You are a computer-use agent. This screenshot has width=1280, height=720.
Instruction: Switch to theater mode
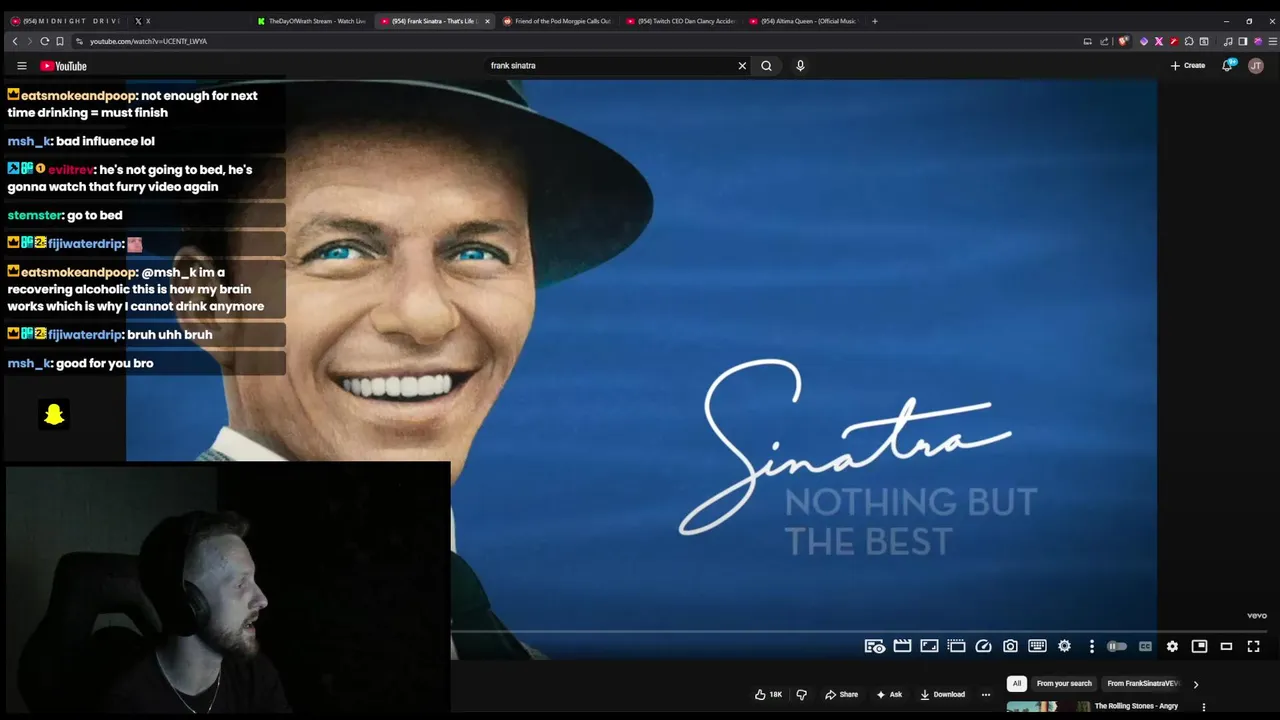click(1226, 646)
